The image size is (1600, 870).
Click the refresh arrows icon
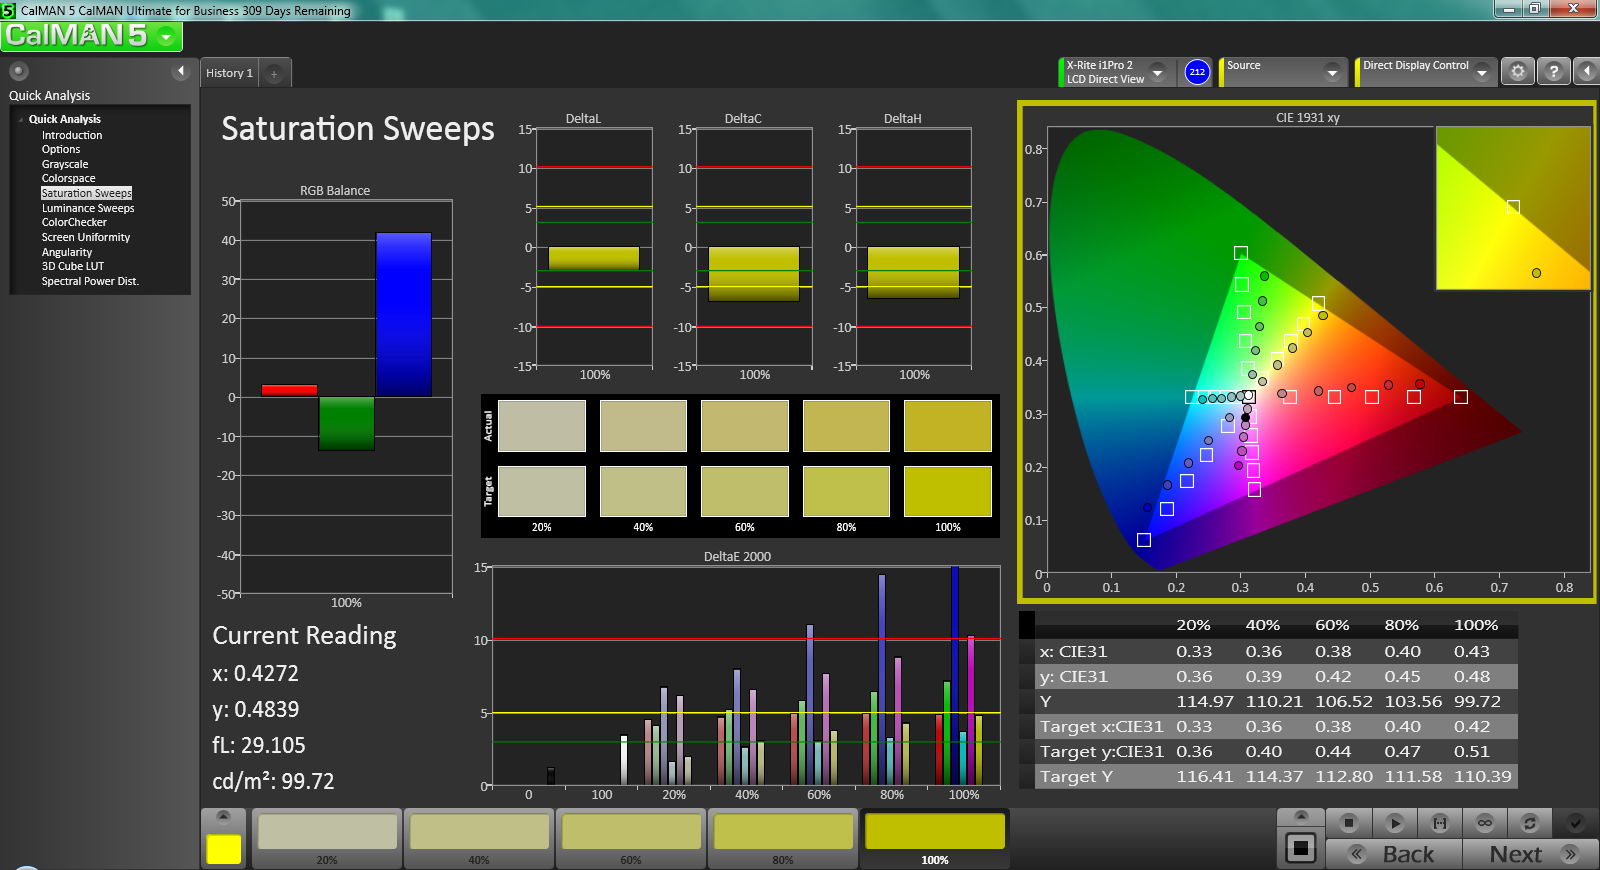pyautogui.click(x=1529, y=823)
